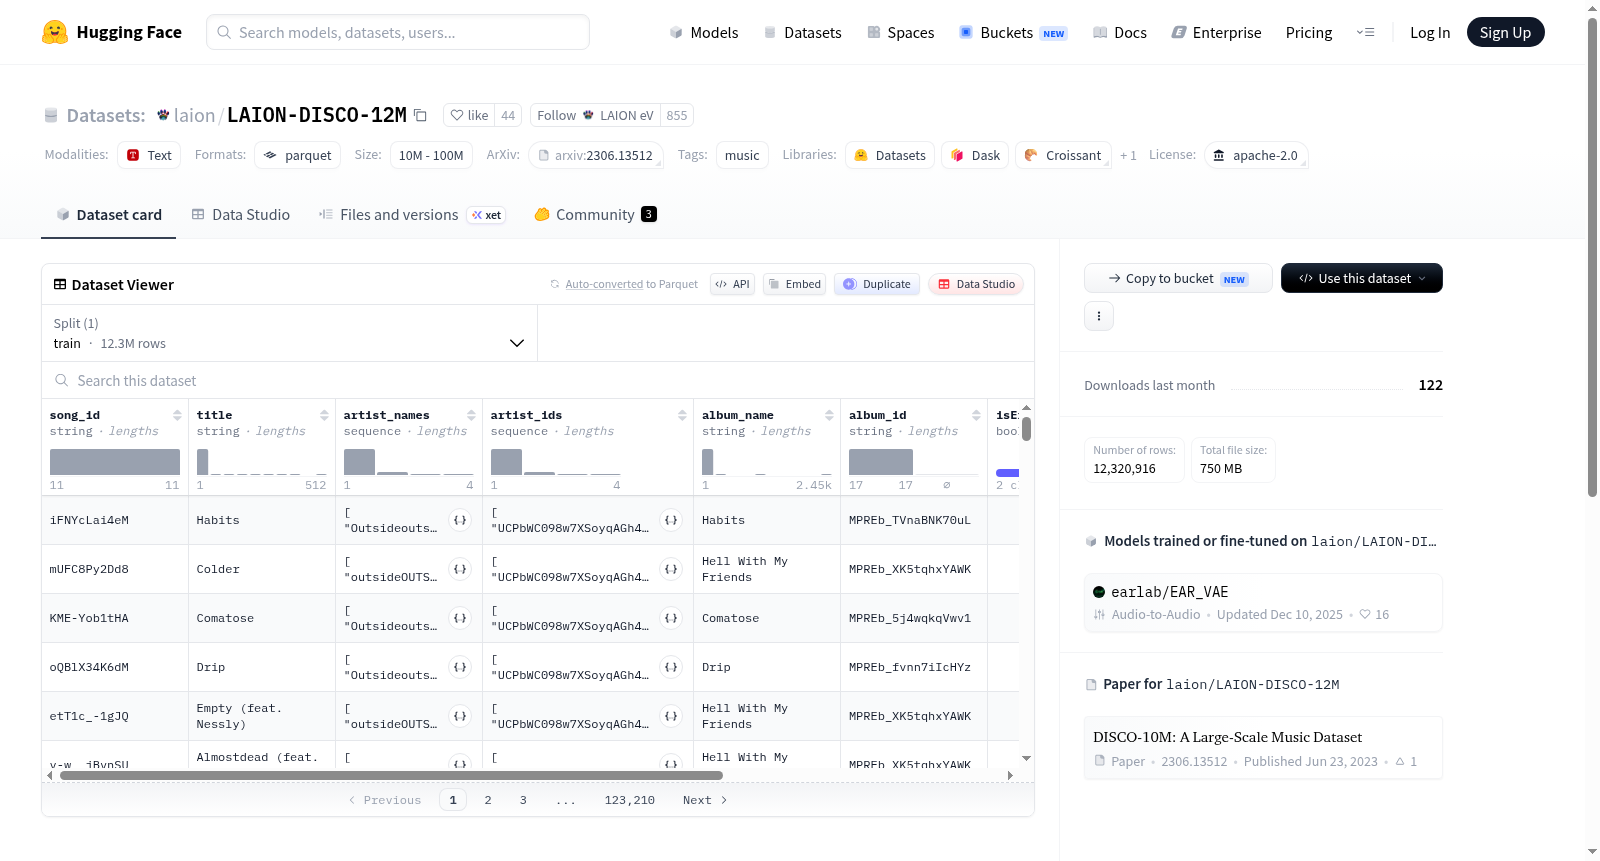The image size is (1600, 861).
Task: Jump to last page 123,210
Action: [630, 800]
